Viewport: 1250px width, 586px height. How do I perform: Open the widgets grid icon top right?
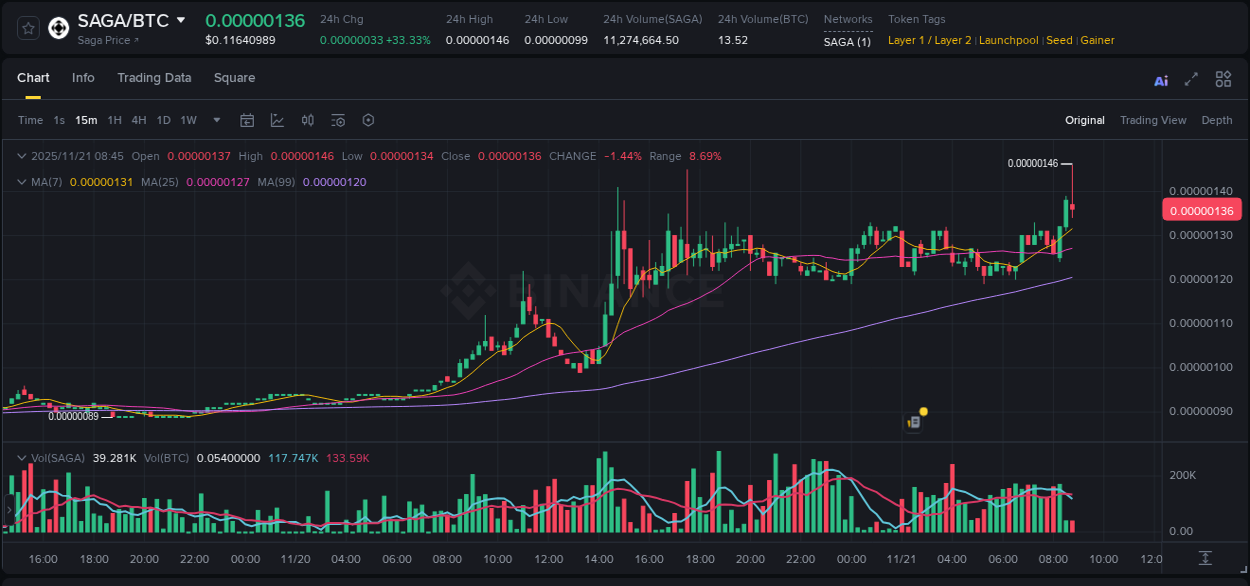(x=1223, y=79)
